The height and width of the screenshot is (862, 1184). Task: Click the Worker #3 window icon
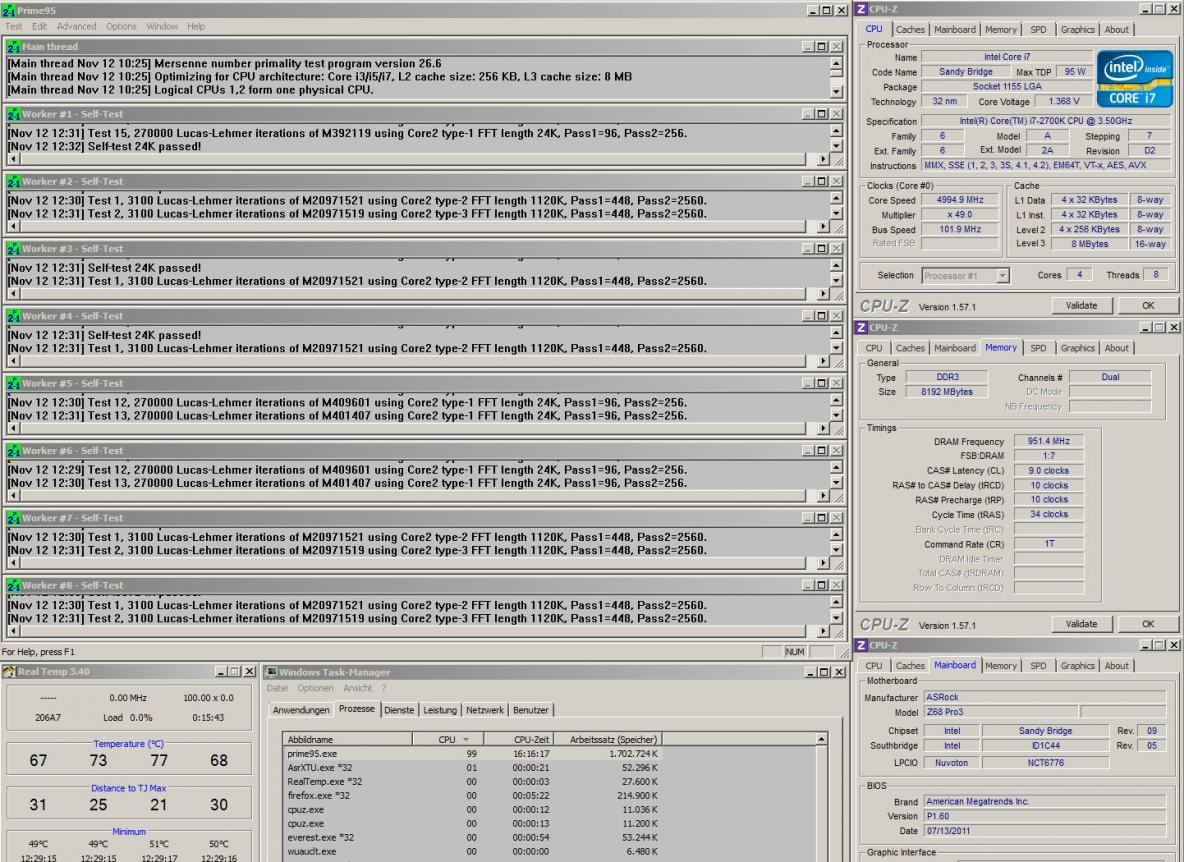pos(14,248)
